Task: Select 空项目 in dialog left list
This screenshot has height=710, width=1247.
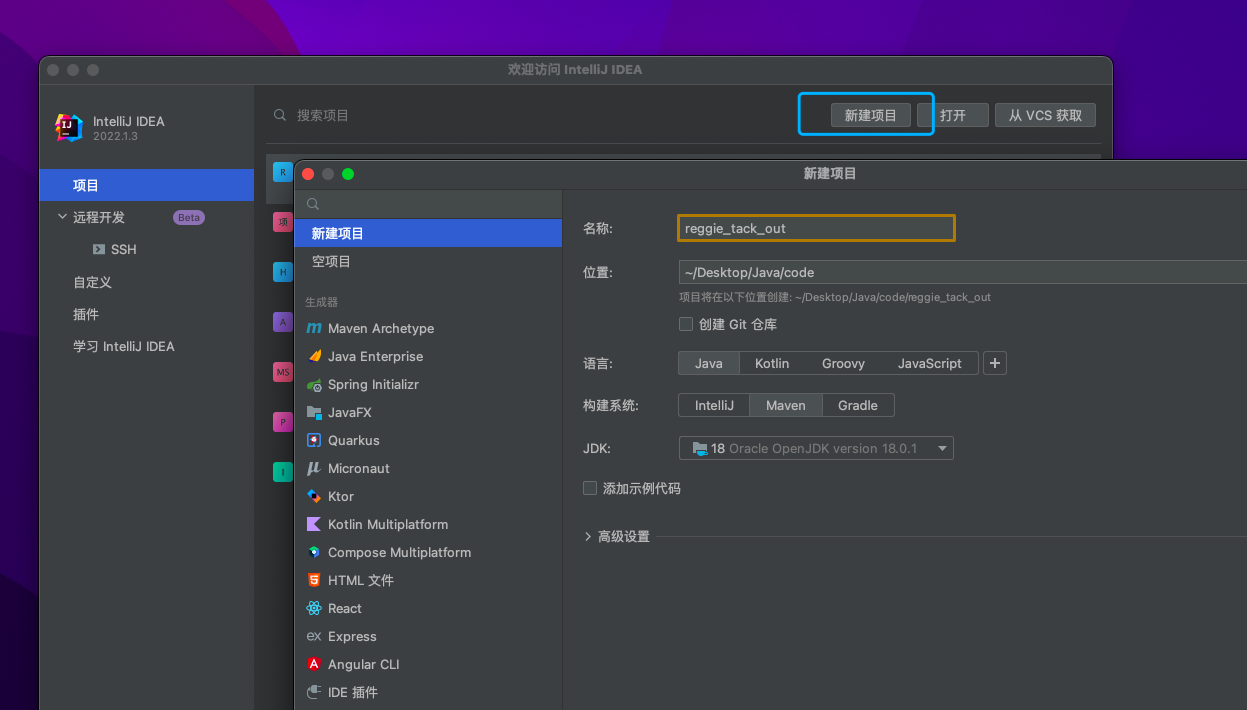Action: (428, 261)
